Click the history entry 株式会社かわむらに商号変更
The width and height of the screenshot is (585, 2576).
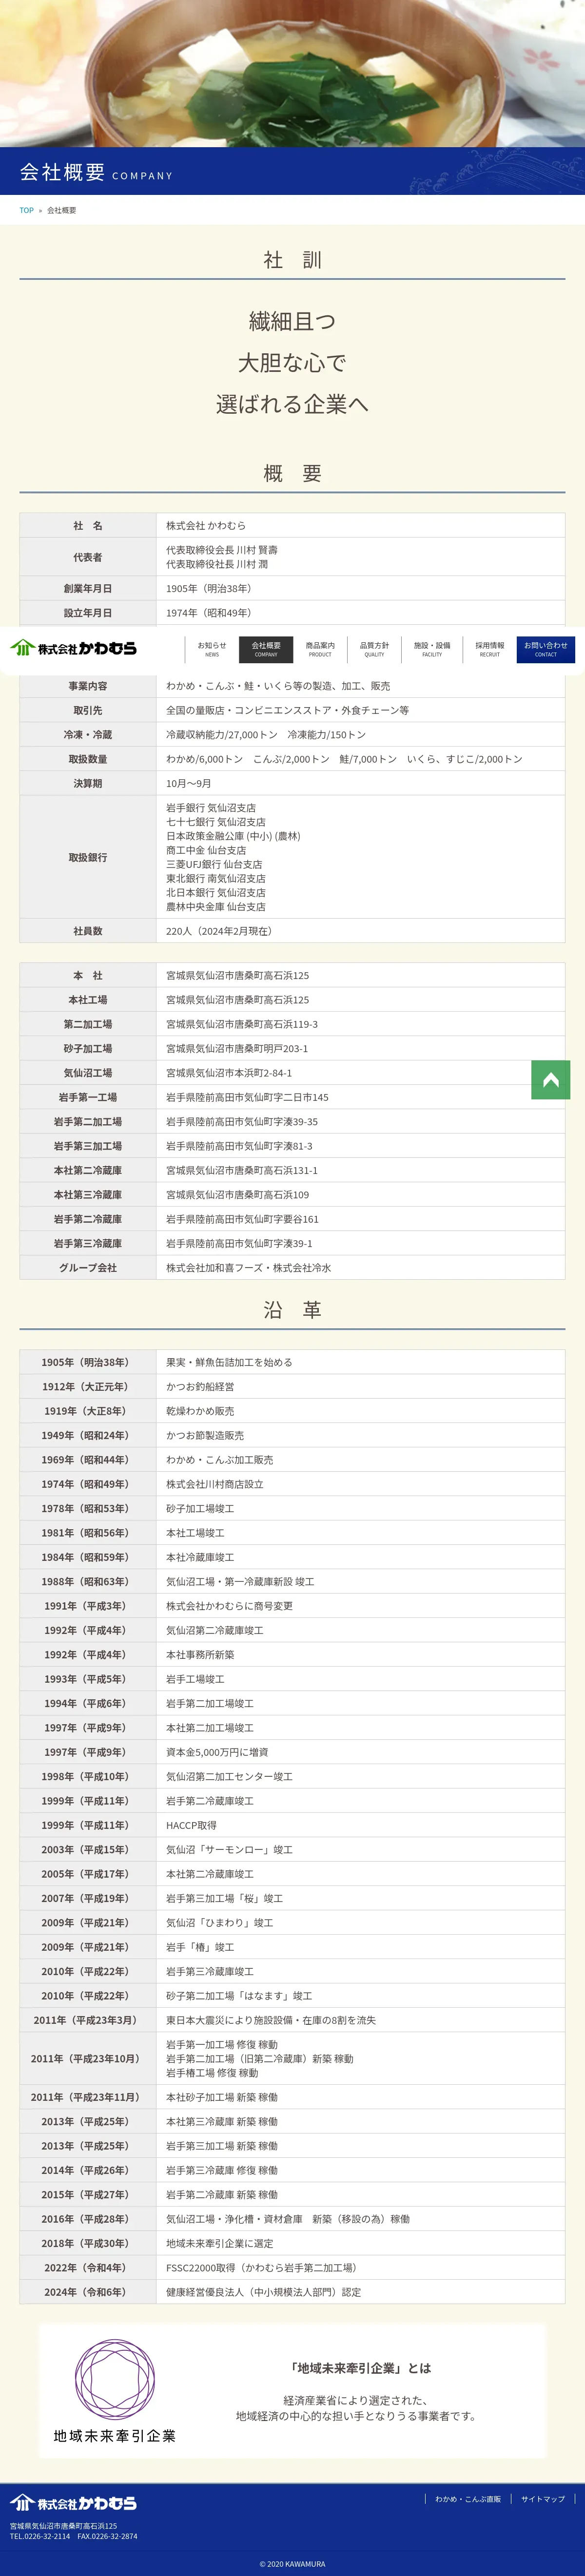229,1606
